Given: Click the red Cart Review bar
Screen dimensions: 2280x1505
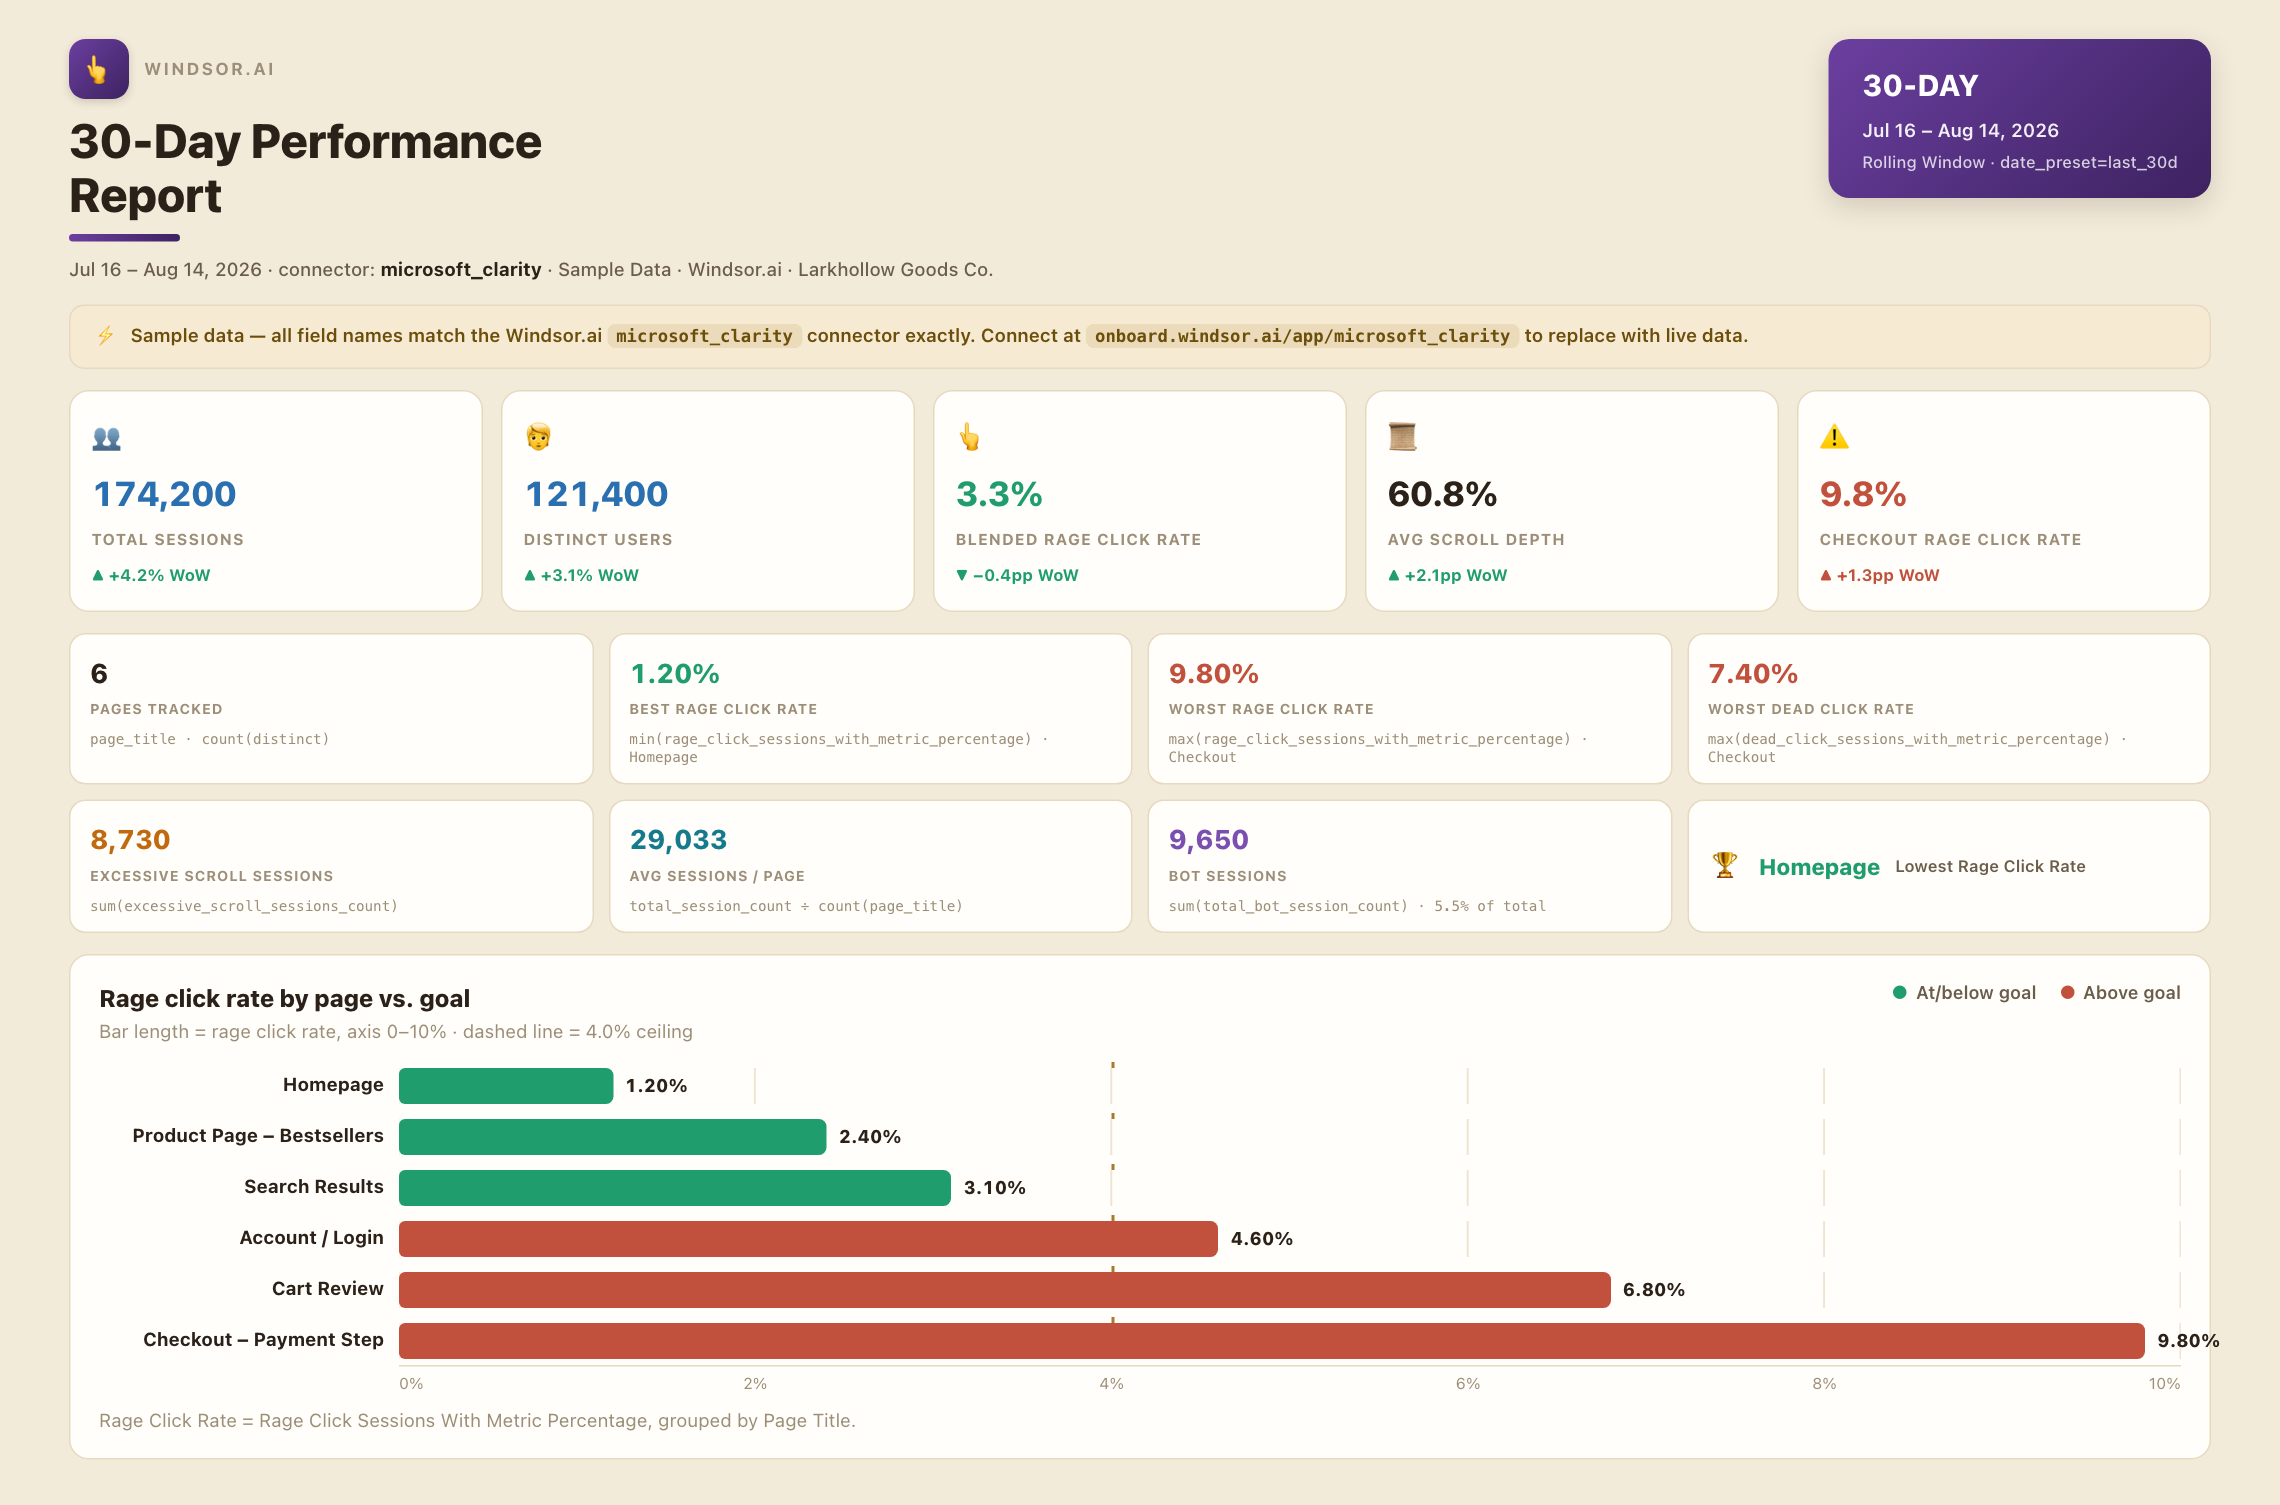Looking at the screenshot, I should click(x=1005, y=1290).
